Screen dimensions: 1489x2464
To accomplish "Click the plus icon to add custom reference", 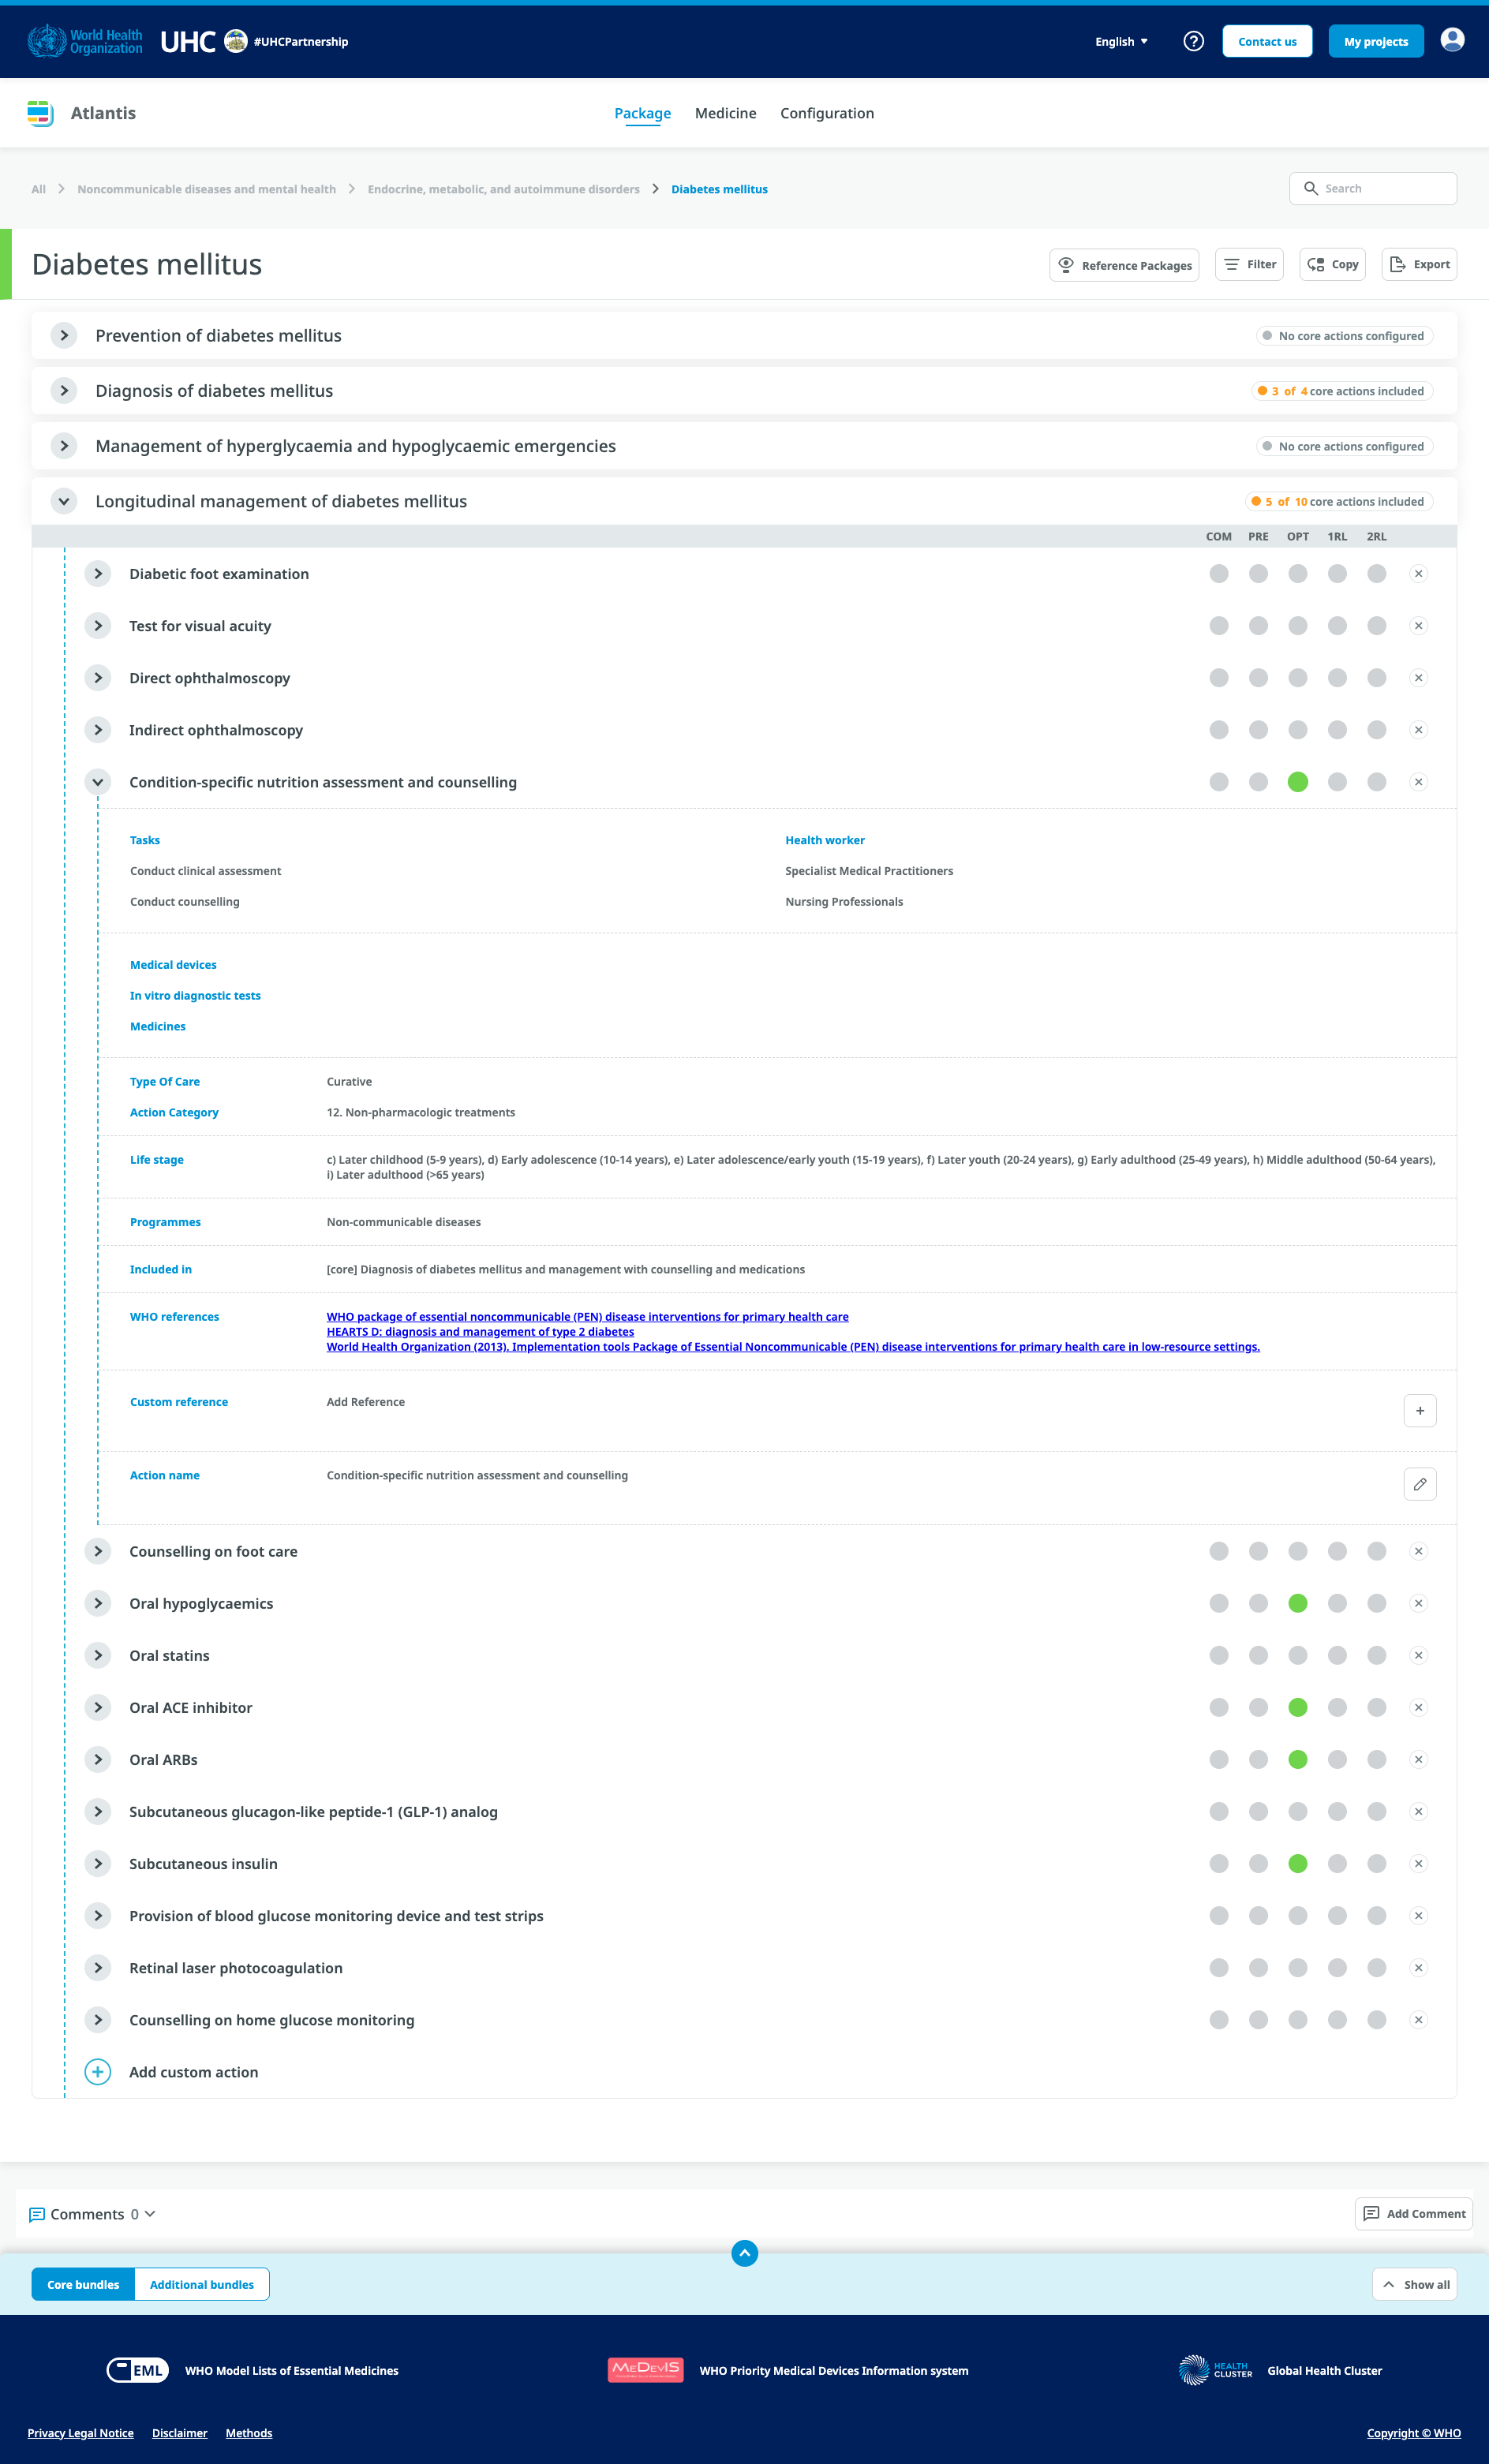I will tap(1419, 1411).
